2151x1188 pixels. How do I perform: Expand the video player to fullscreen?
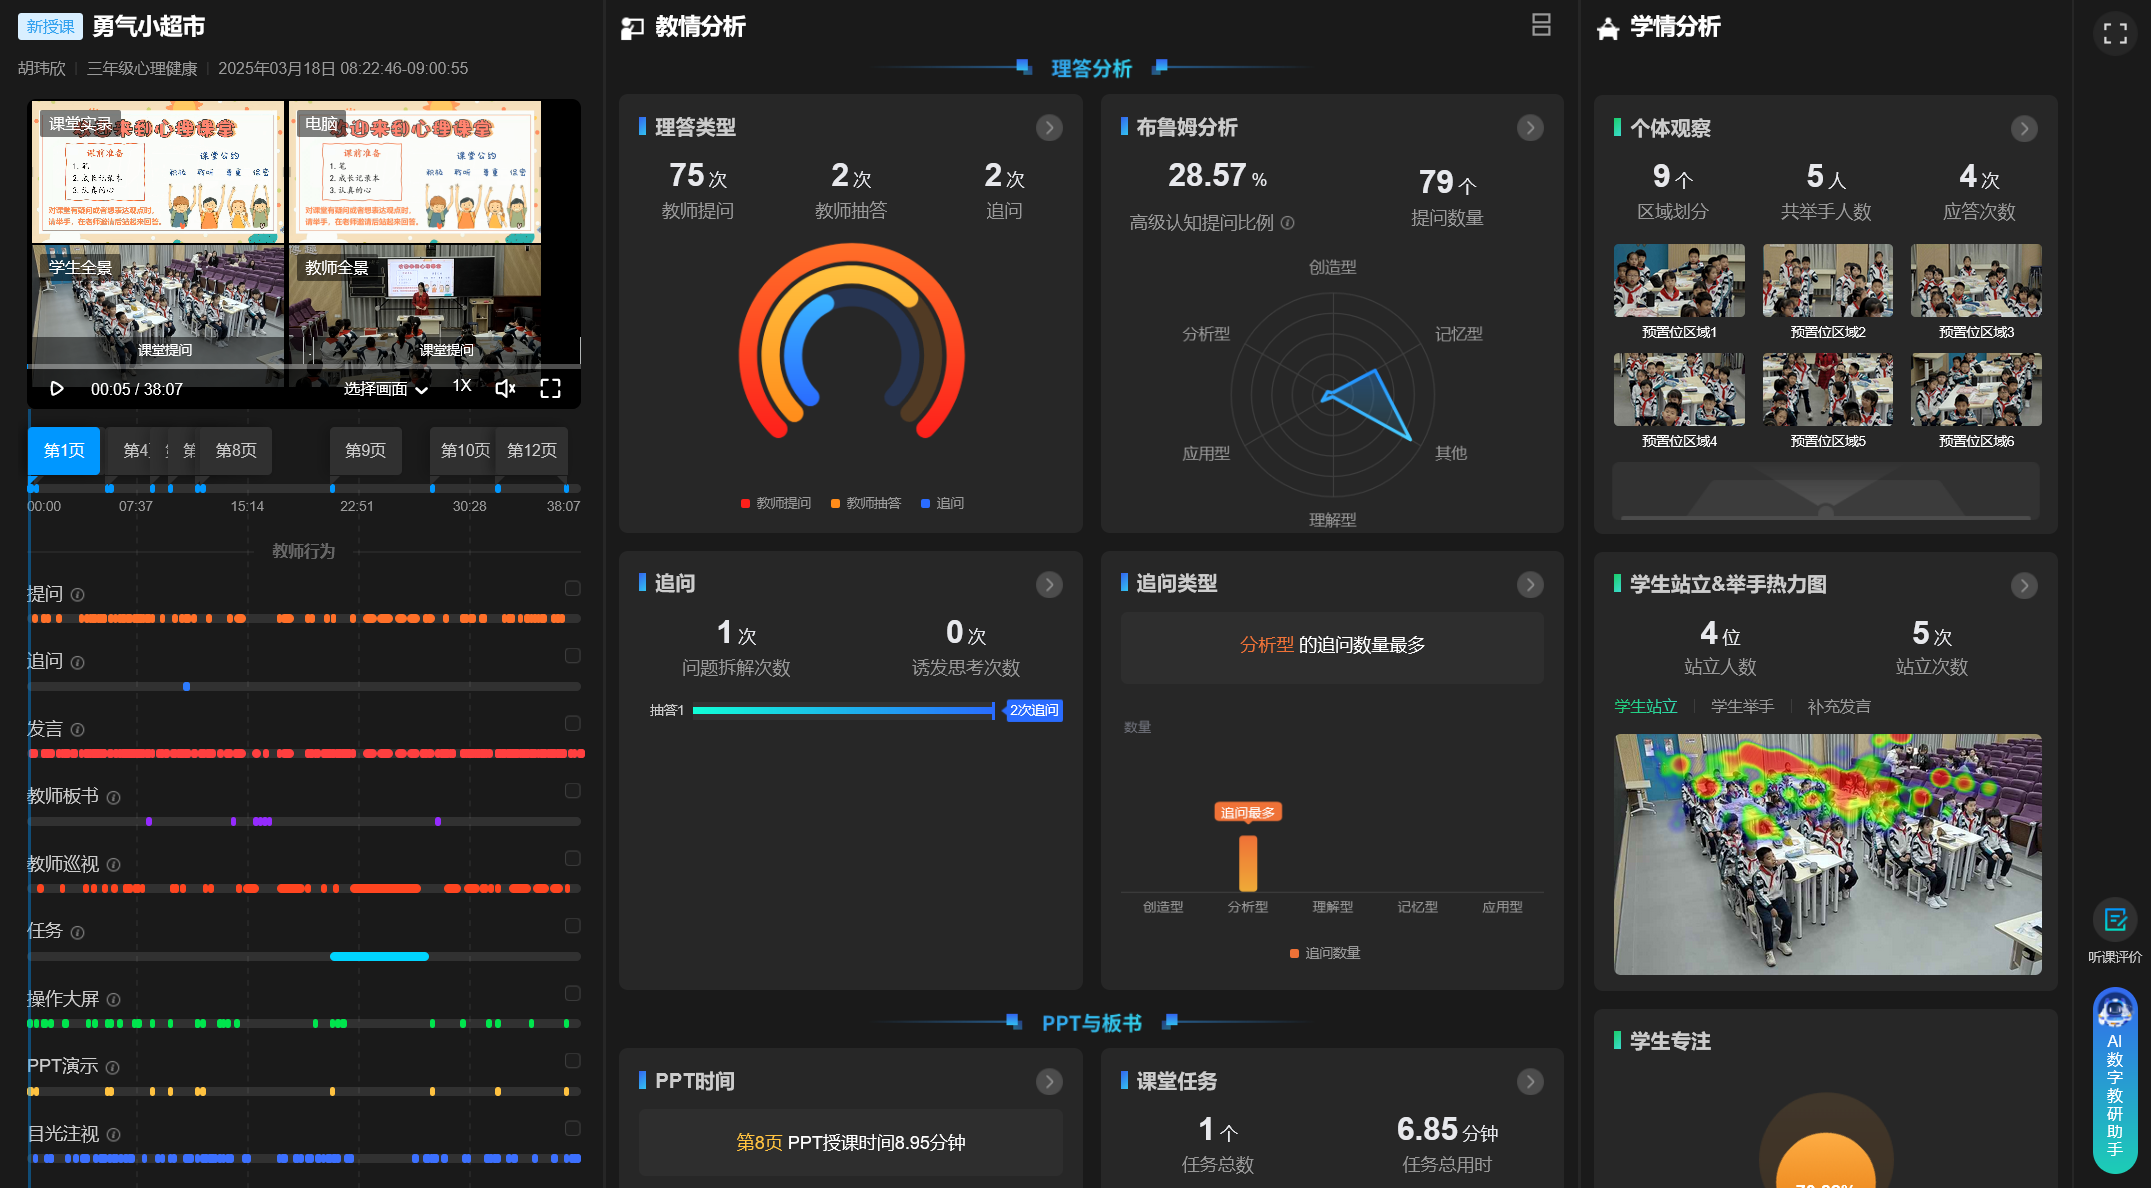point(551,389)
